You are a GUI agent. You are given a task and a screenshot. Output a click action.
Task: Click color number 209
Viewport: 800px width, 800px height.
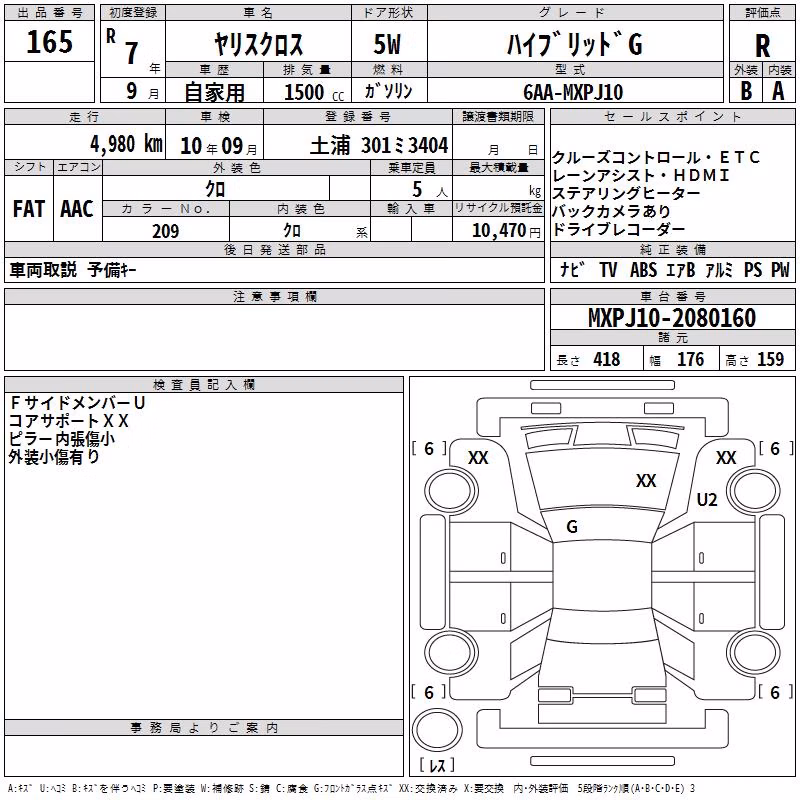click(165, 231)
